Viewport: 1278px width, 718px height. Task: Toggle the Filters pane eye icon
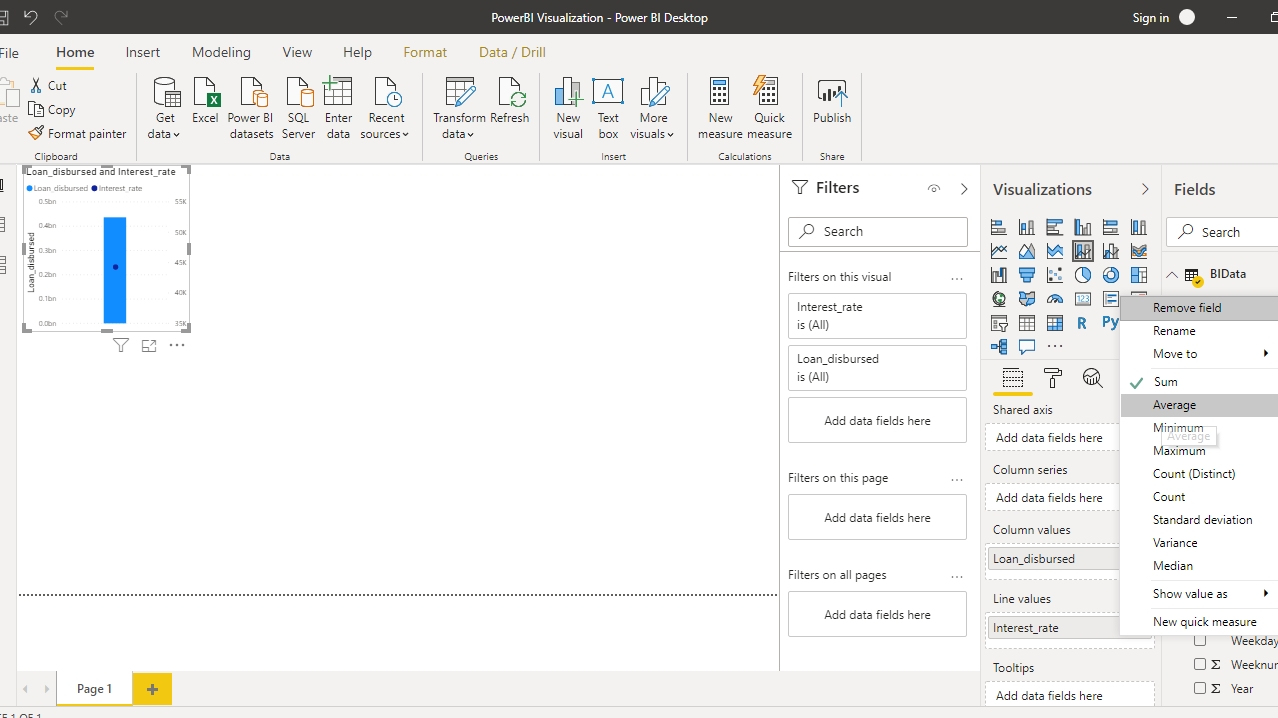pos(934,189)
